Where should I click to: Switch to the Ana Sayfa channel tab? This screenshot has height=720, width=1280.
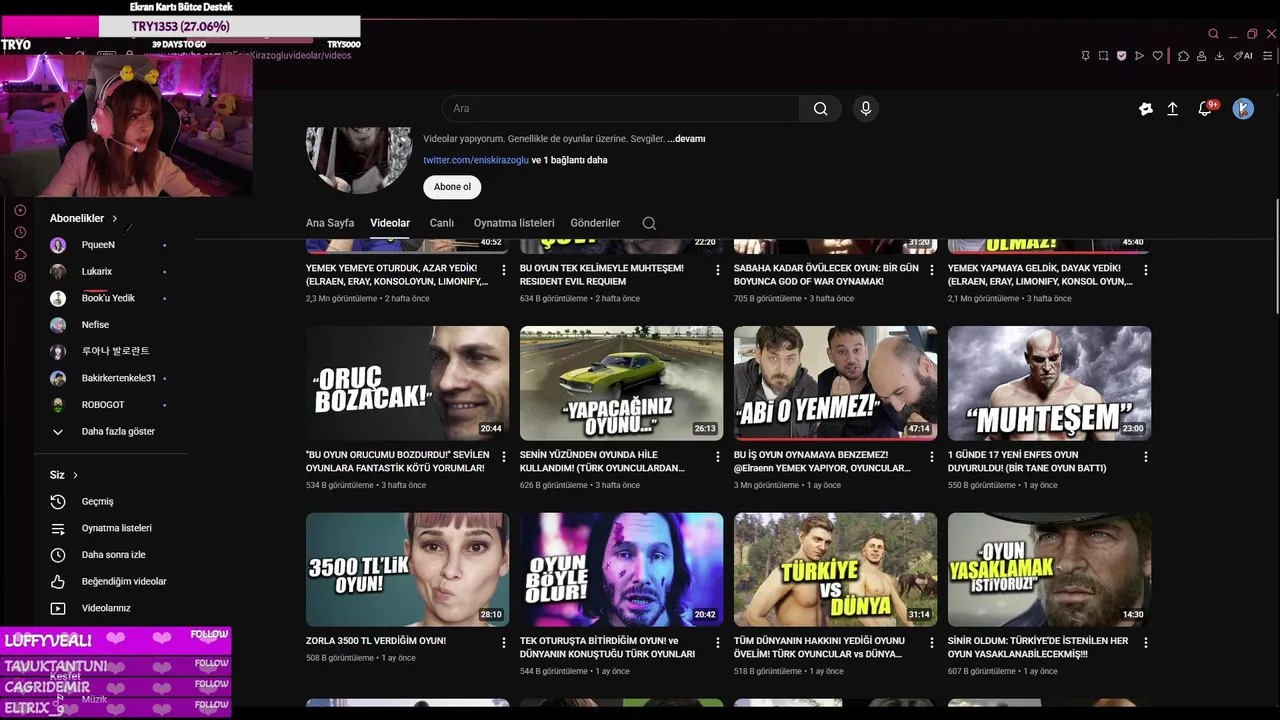click(330, 223)
